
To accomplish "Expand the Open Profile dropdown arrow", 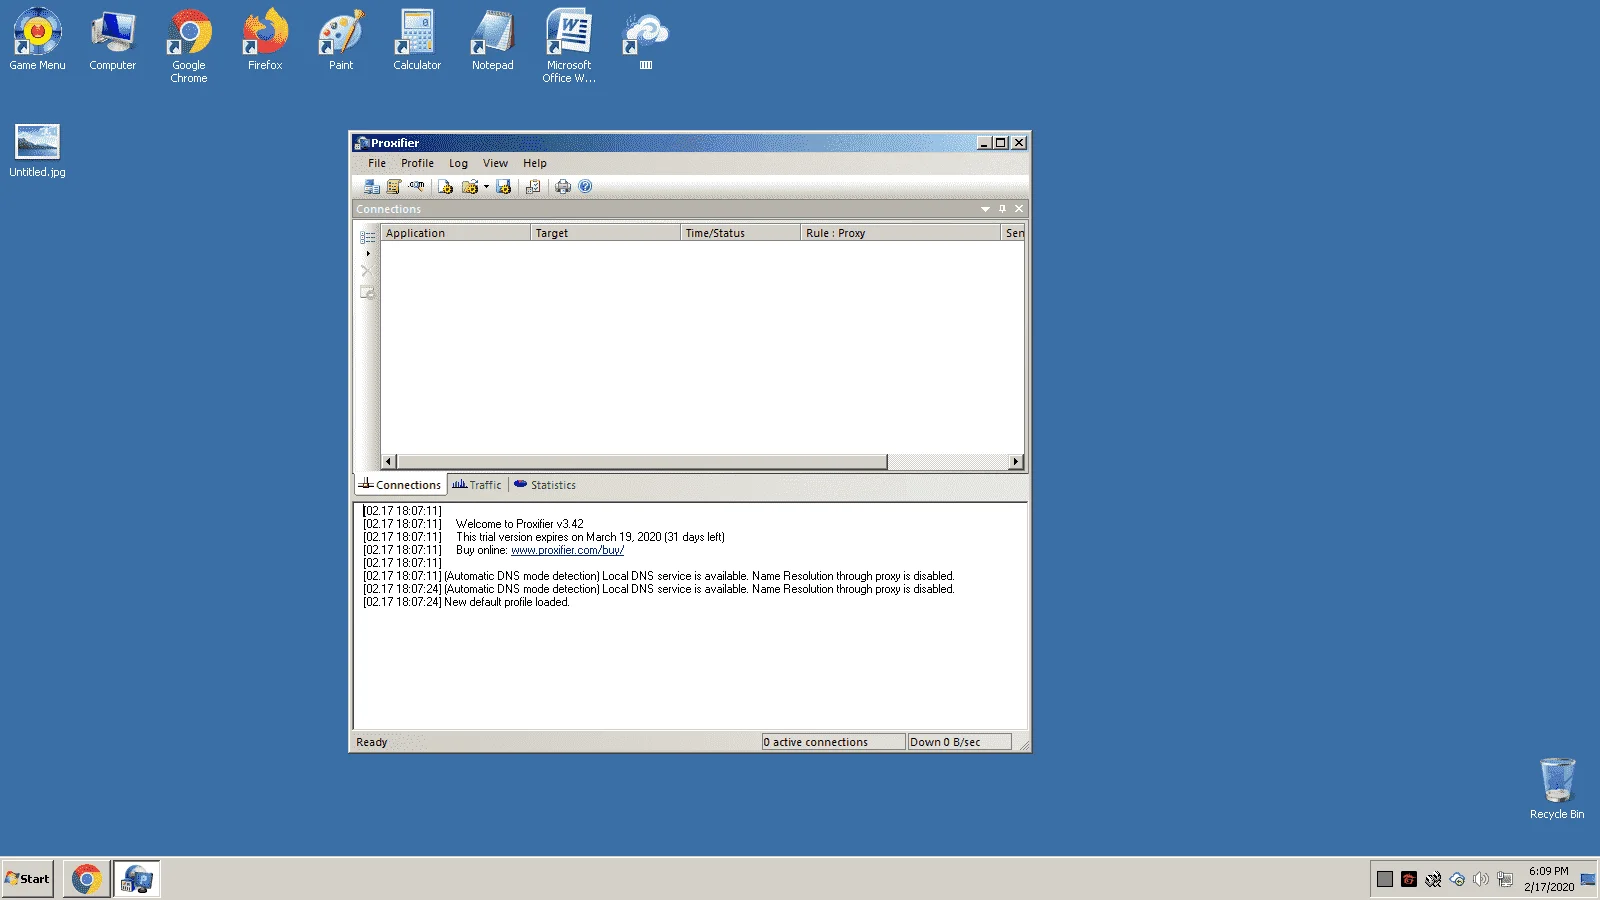I will (486, 187).
